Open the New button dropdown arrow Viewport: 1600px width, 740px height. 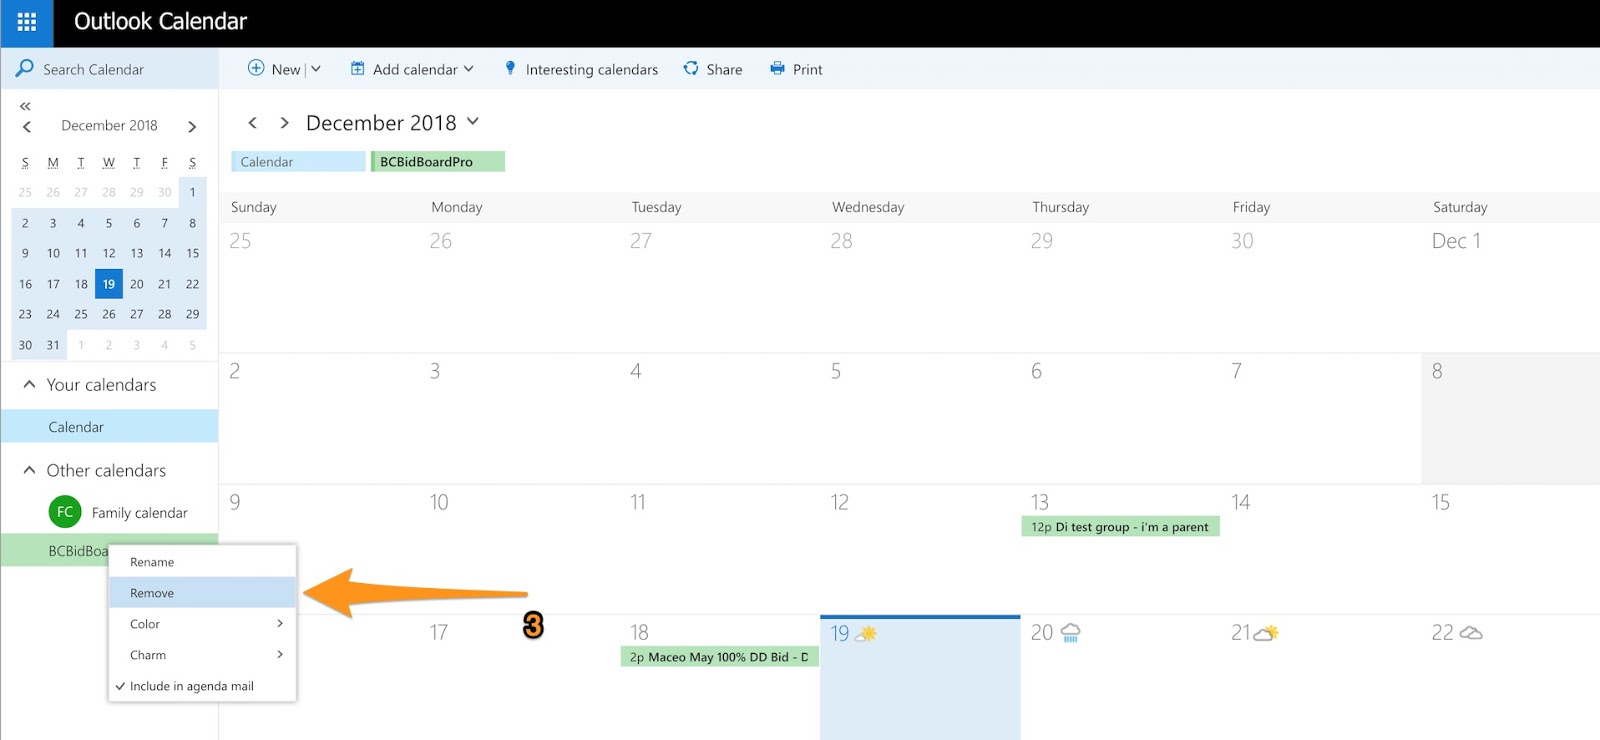(316, 68)
